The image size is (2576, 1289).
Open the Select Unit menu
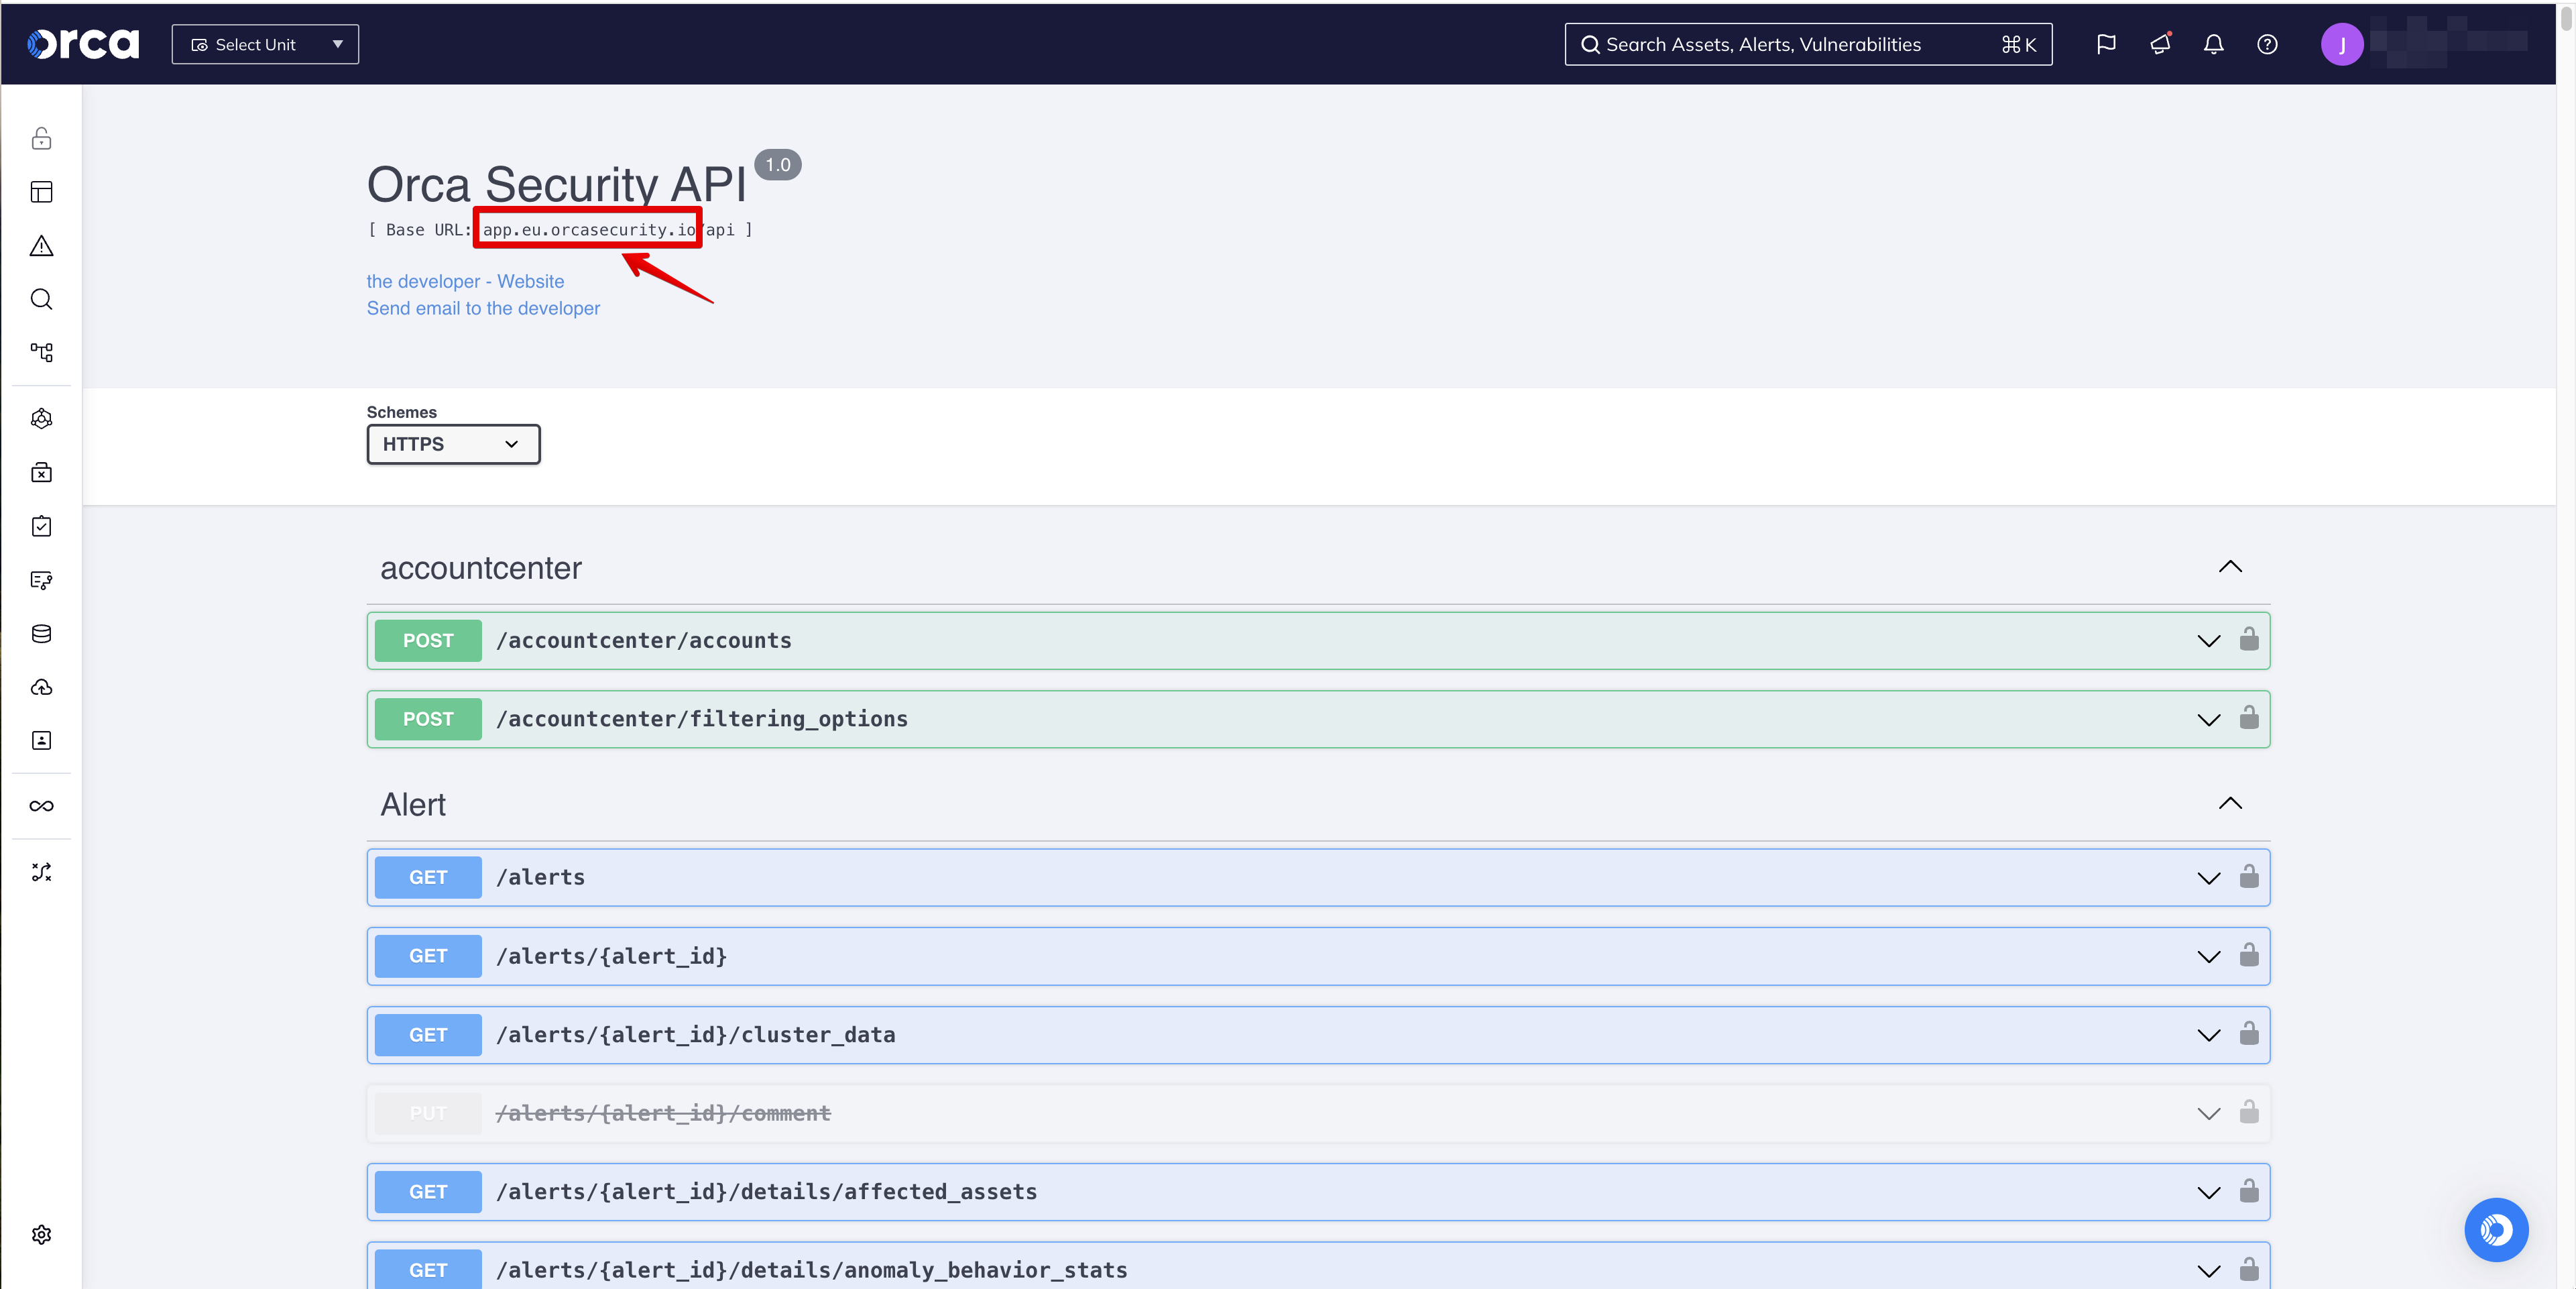(264, 44)
